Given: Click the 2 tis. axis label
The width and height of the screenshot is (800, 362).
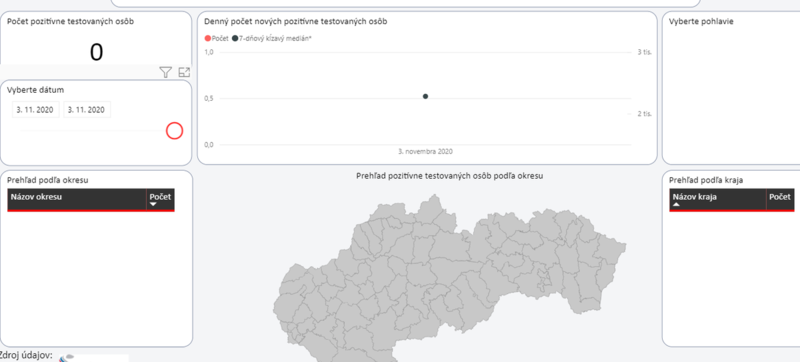Looking at the screenshot, I should [644, 114].
